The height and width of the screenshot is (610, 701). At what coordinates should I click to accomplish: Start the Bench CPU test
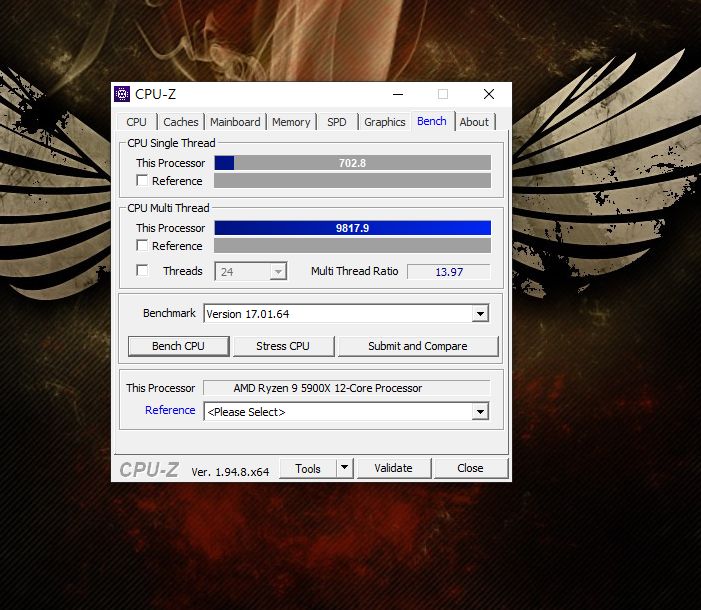click(178, 346)
